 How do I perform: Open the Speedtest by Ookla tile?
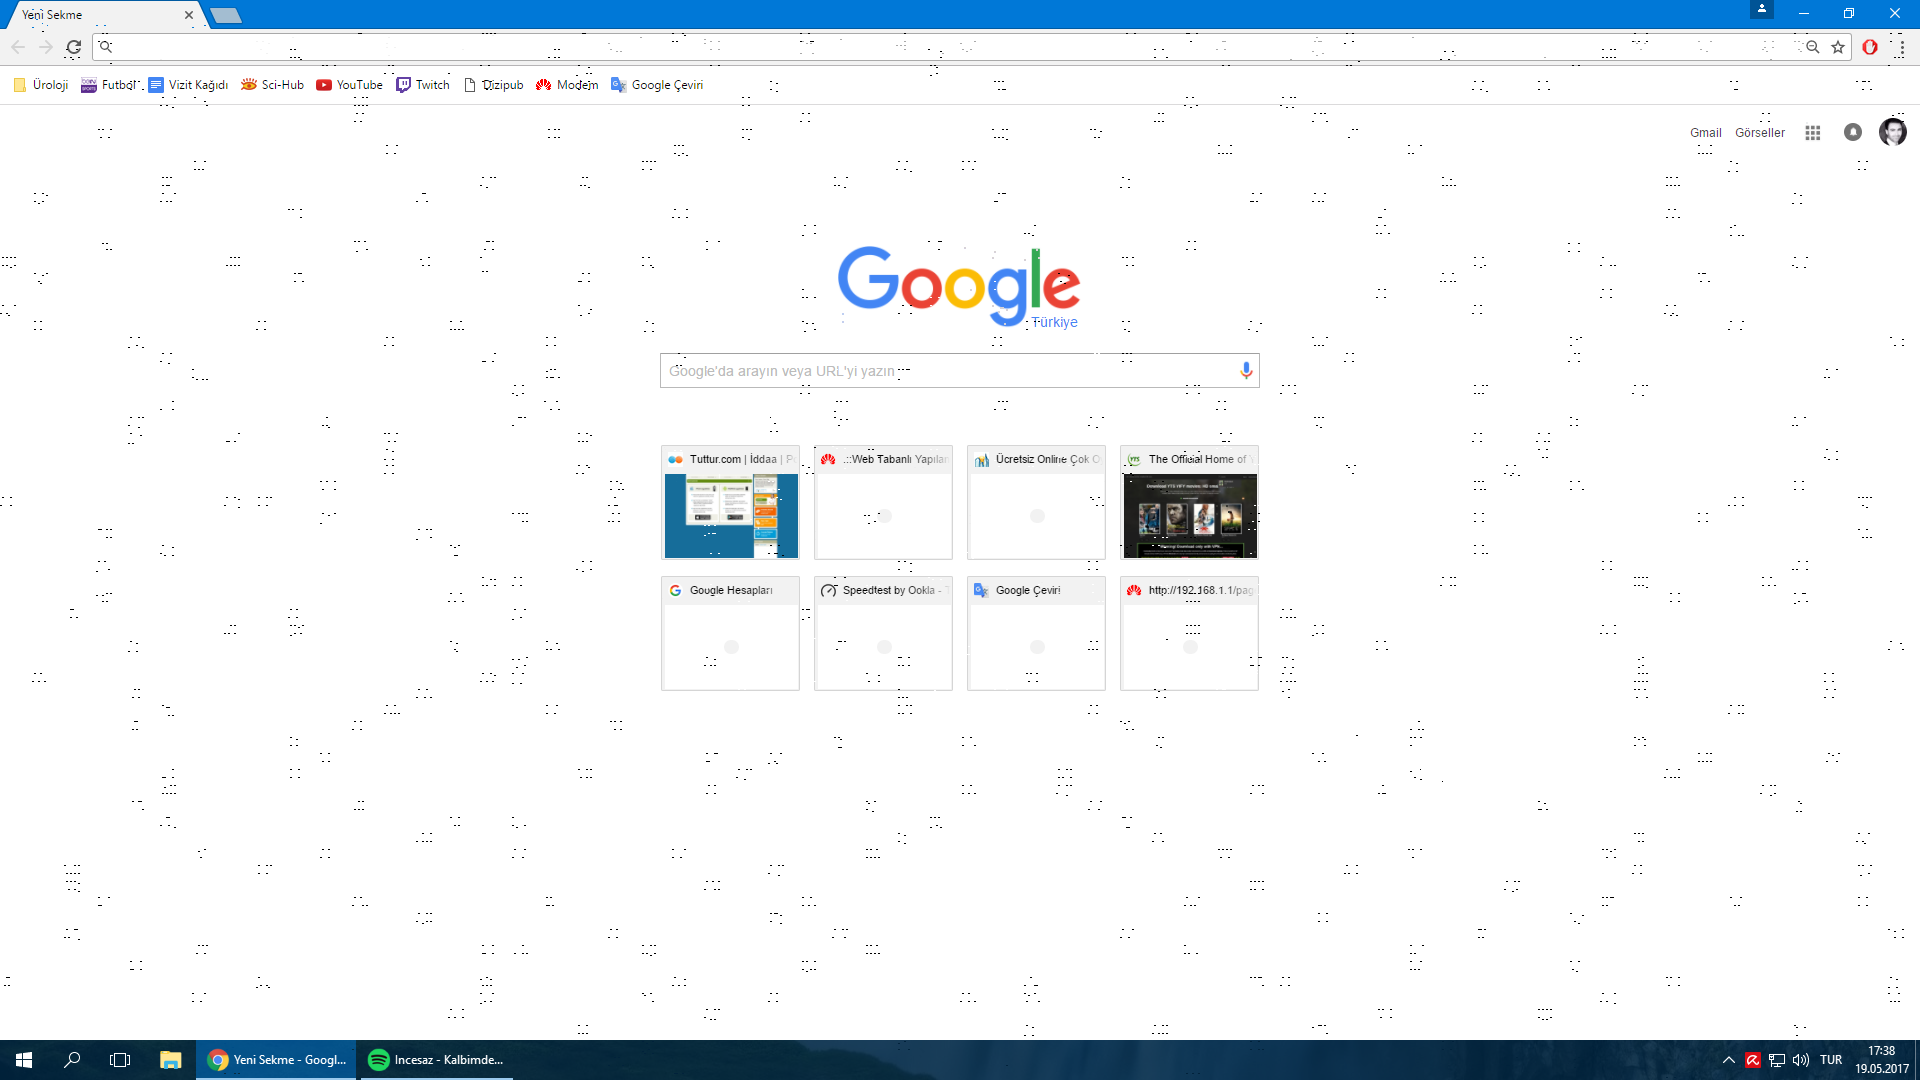883,633
